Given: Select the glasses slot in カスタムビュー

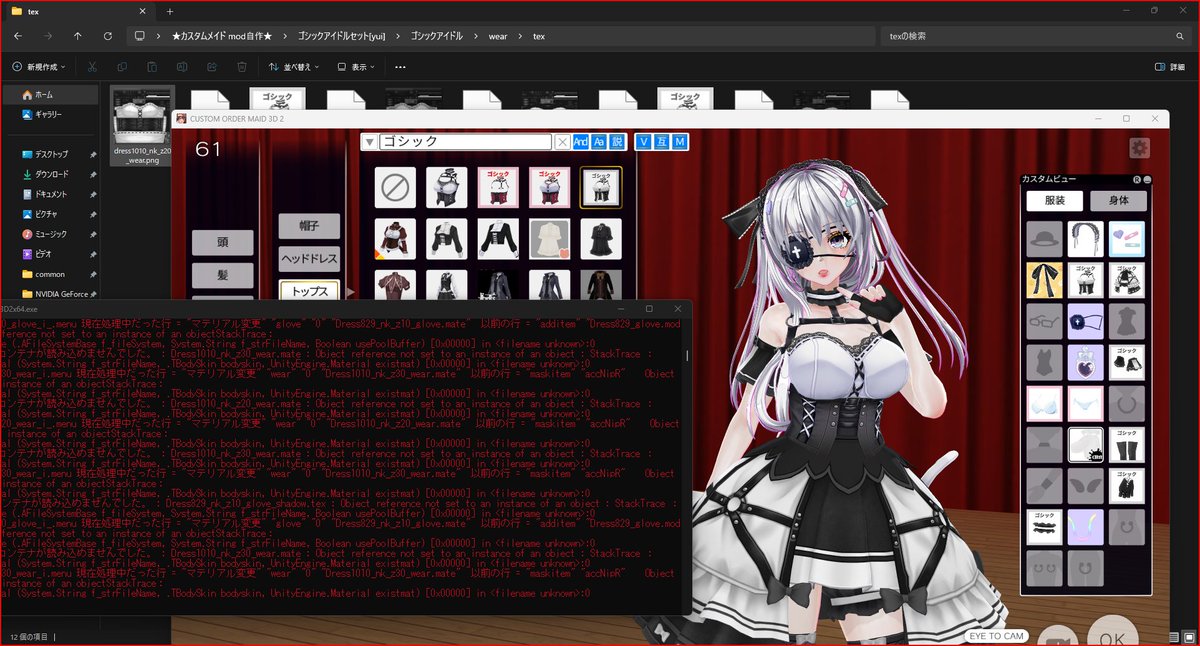Looking at the screenshot, I should point(1044,321).
